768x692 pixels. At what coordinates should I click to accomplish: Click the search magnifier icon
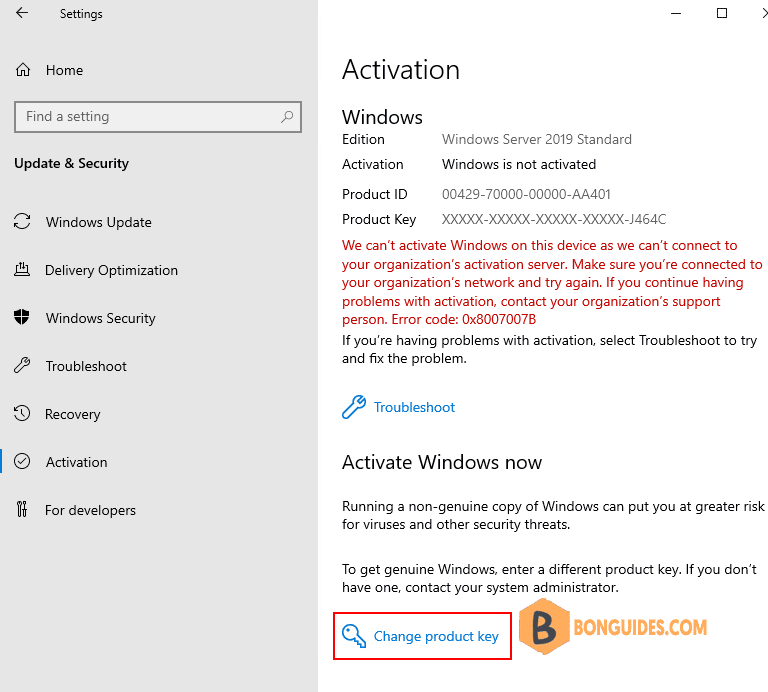pos(287,117)
